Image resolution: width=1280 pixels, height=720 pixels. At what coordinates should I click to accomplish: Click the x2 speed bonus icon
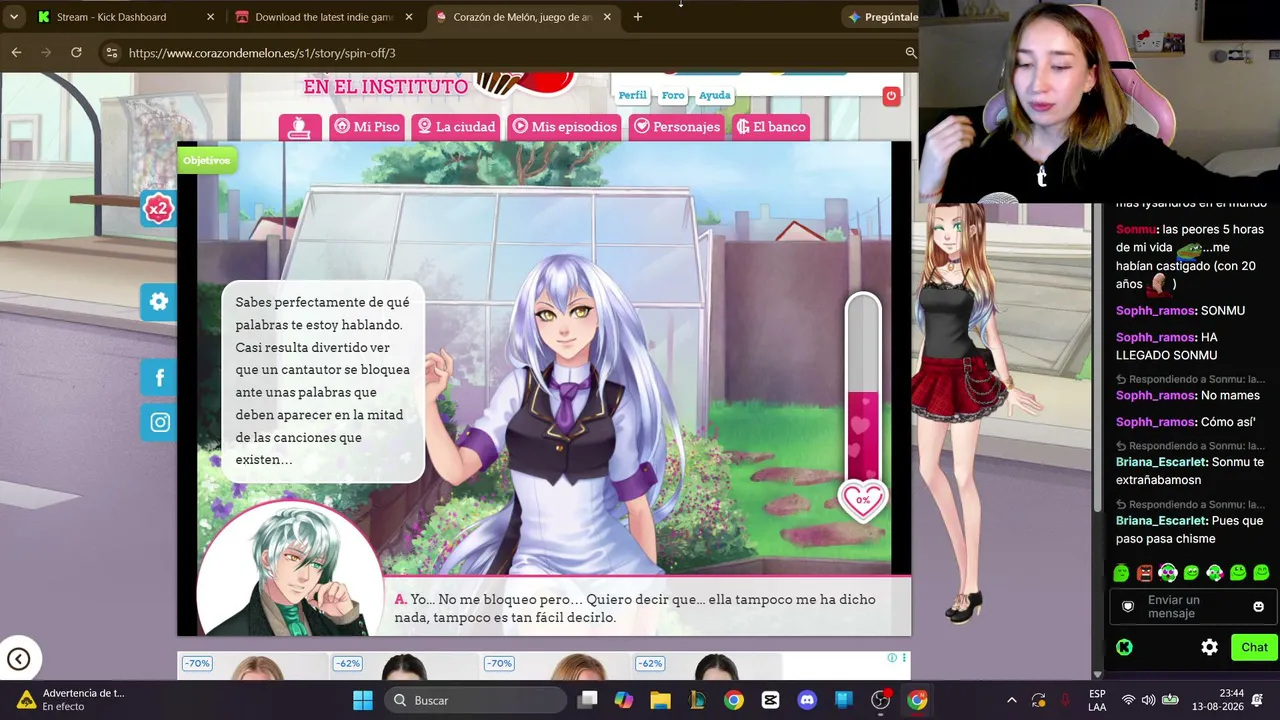[x=158, y=209]
